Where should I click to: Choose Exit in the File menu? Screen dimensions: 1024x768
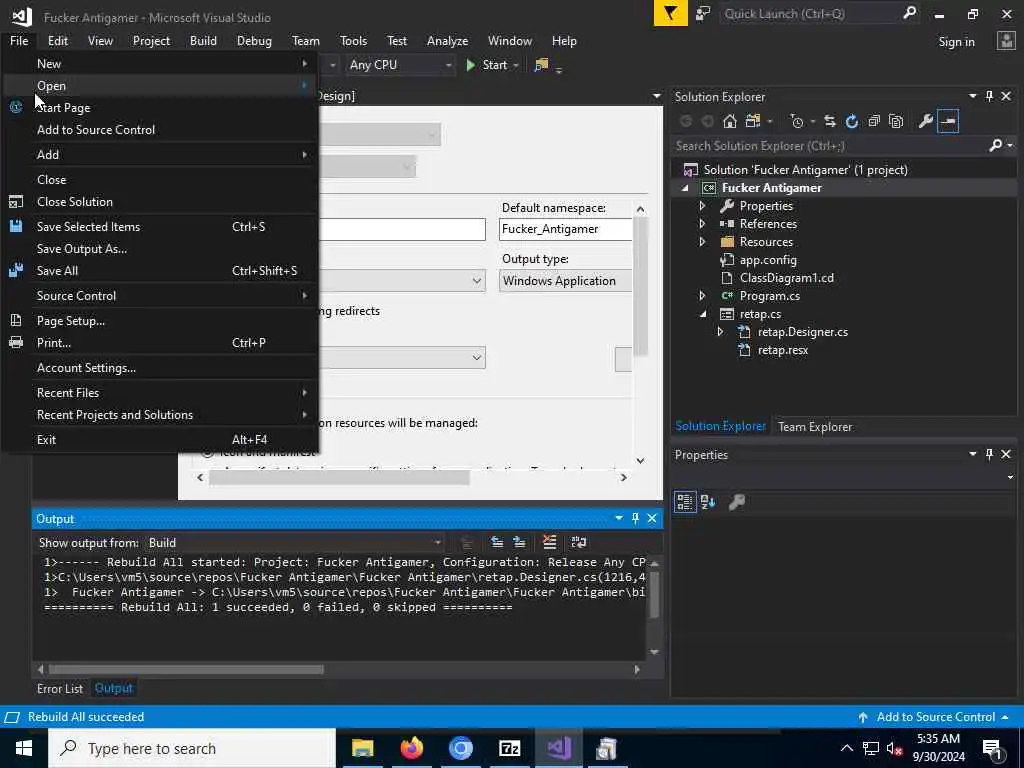pyautogui.click(x=160, y=440)
